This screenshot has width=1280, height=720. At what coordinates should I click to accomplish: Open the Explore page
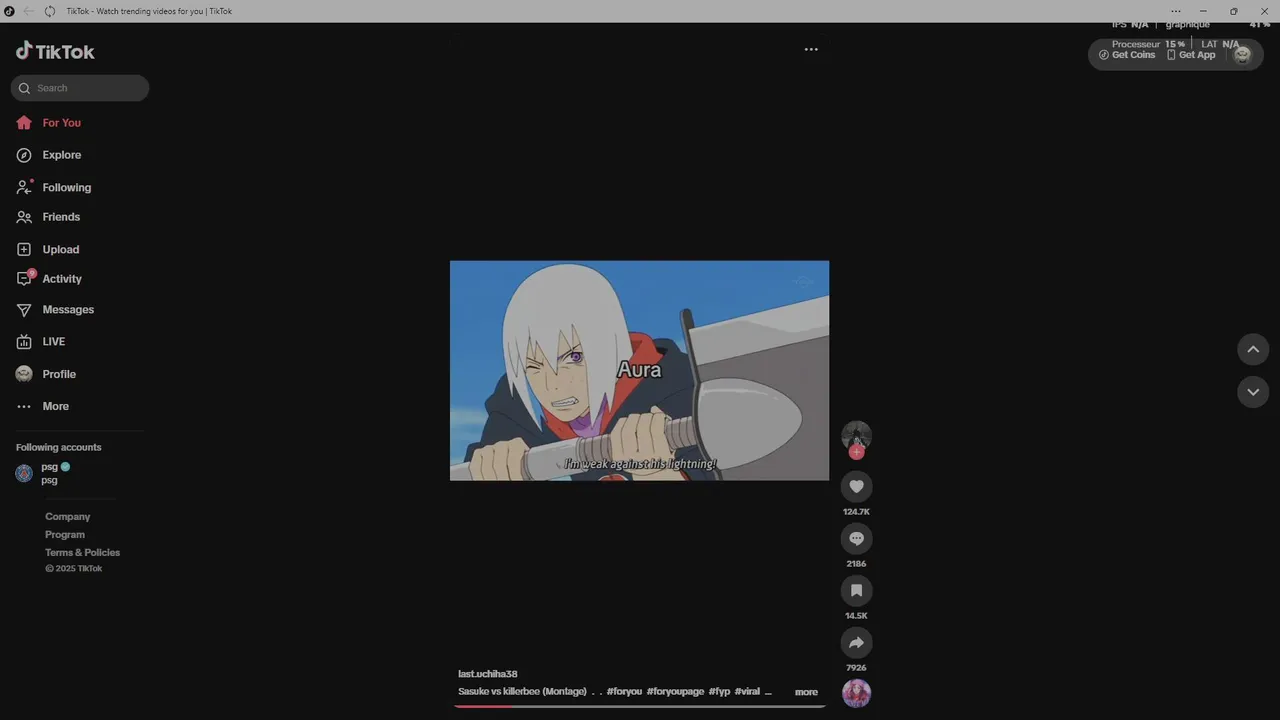point(61,155)
